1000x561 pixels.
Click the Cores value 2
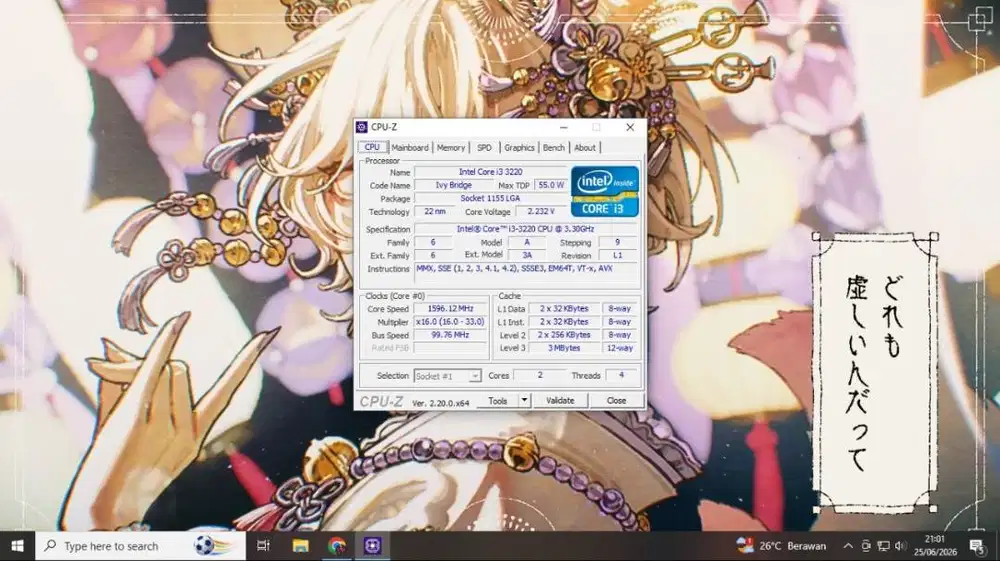[x=540, y=375]
